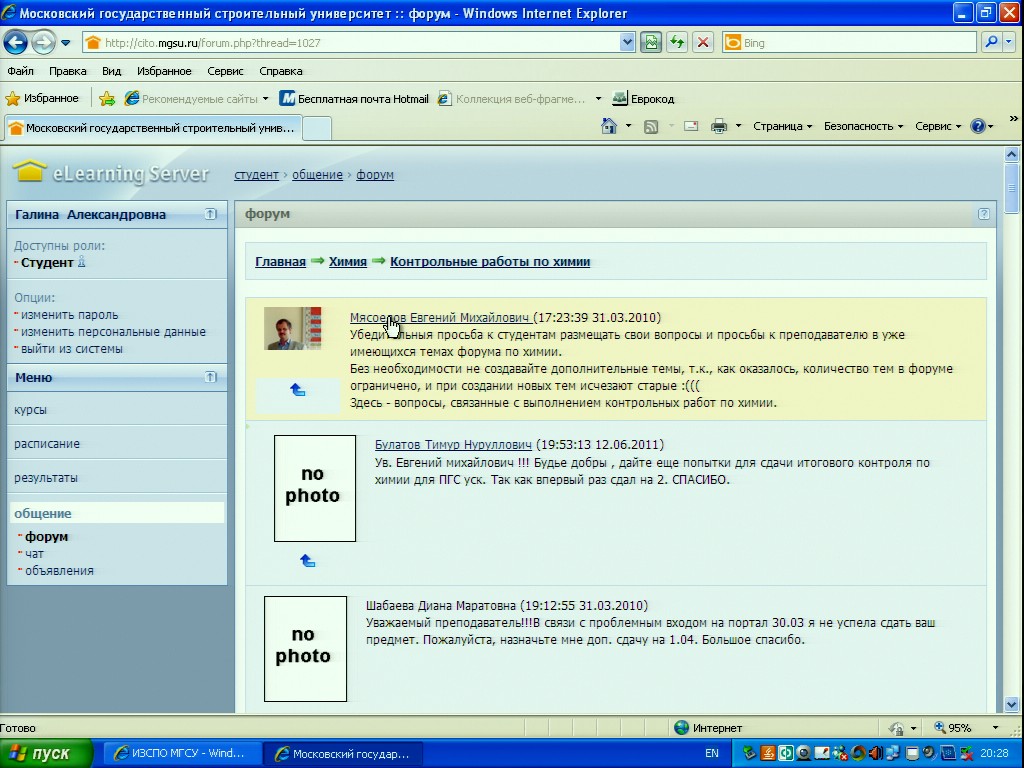
Task: Go to Химия in forum path
Action: pyautogui.click(x=347, y=262)
